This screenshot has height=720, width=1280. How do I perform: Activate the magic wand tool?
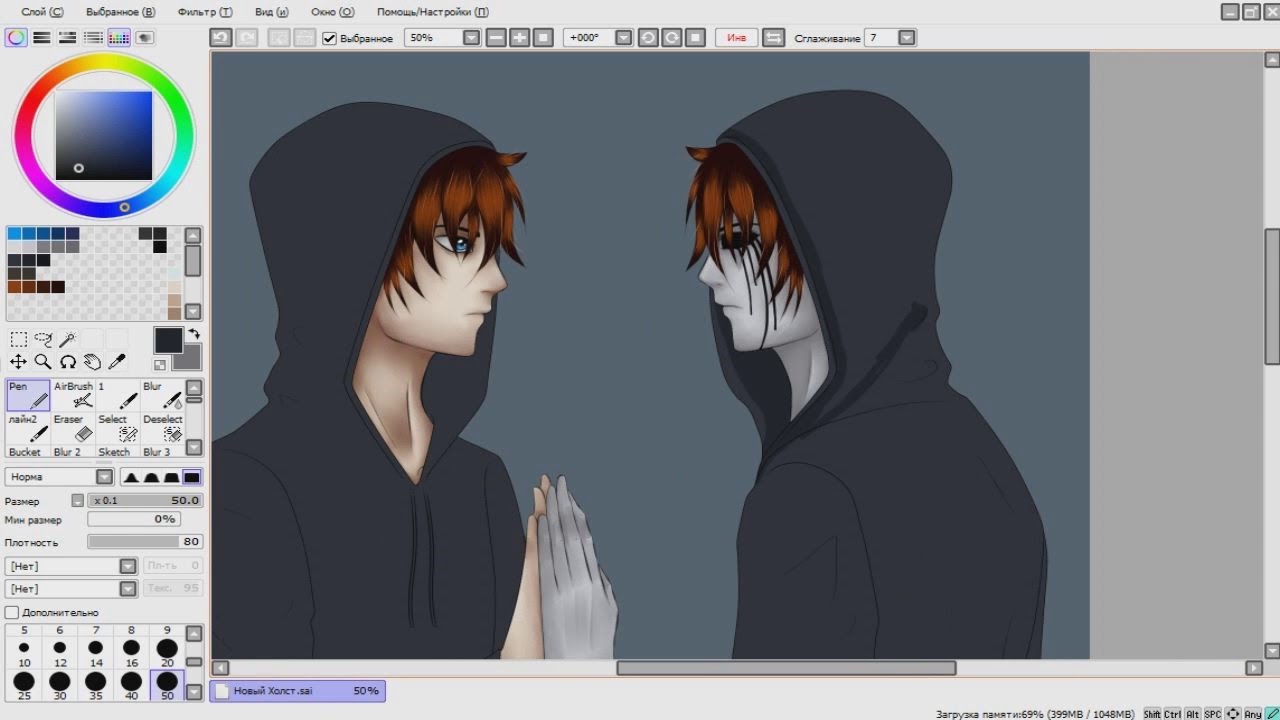point(68,340)
